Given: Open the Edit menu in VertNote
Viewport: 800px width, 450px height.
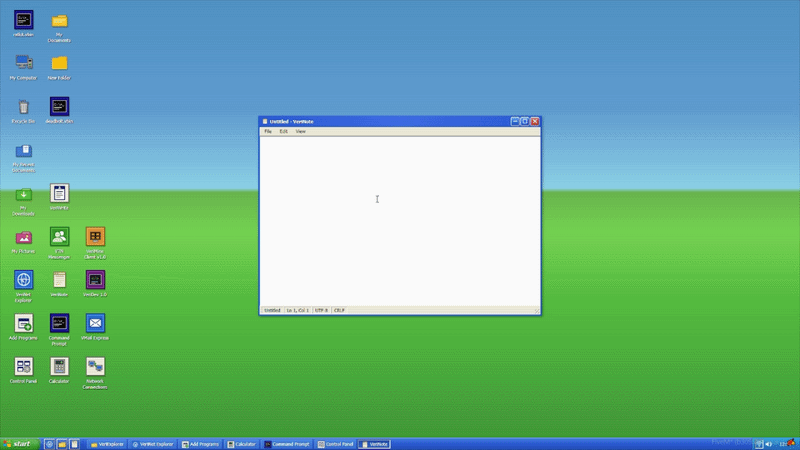Looking at the screenshot, I should [x=284, y=132].
